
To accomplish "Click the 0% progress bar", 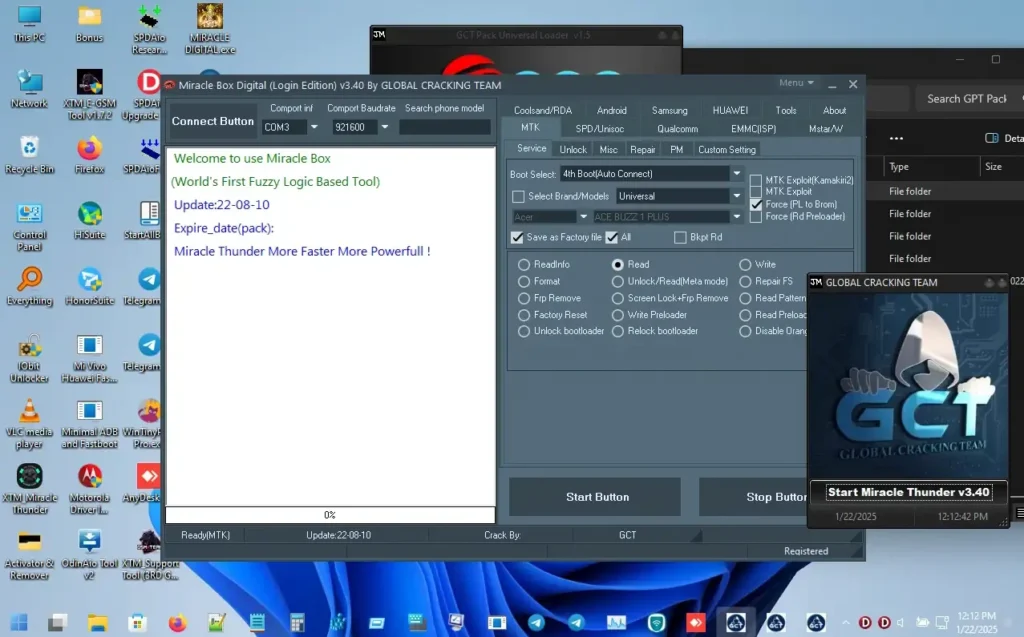I will coord(330,514).
